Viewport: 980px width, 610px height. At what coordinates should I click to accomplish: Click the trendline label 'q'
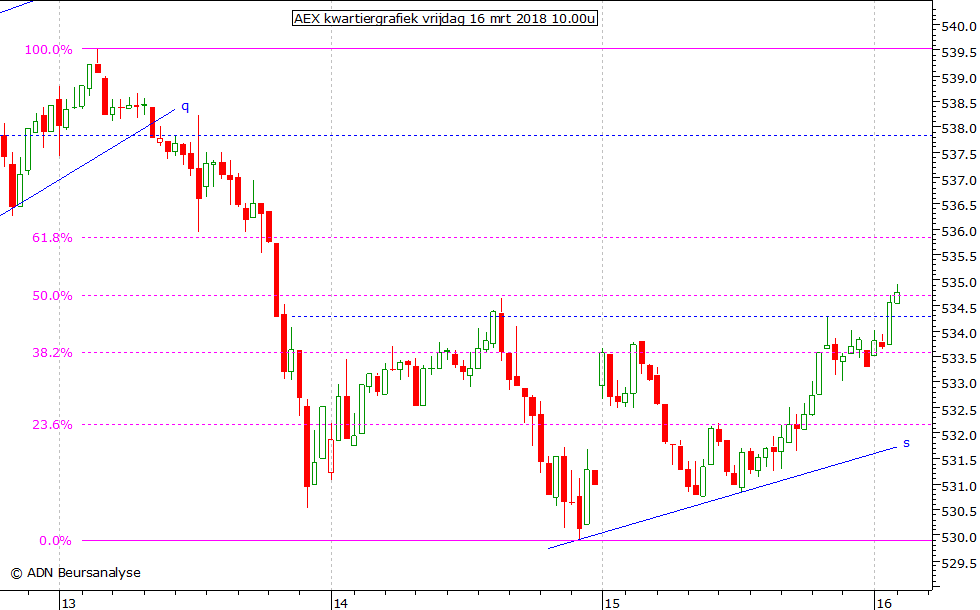point(185,106)
